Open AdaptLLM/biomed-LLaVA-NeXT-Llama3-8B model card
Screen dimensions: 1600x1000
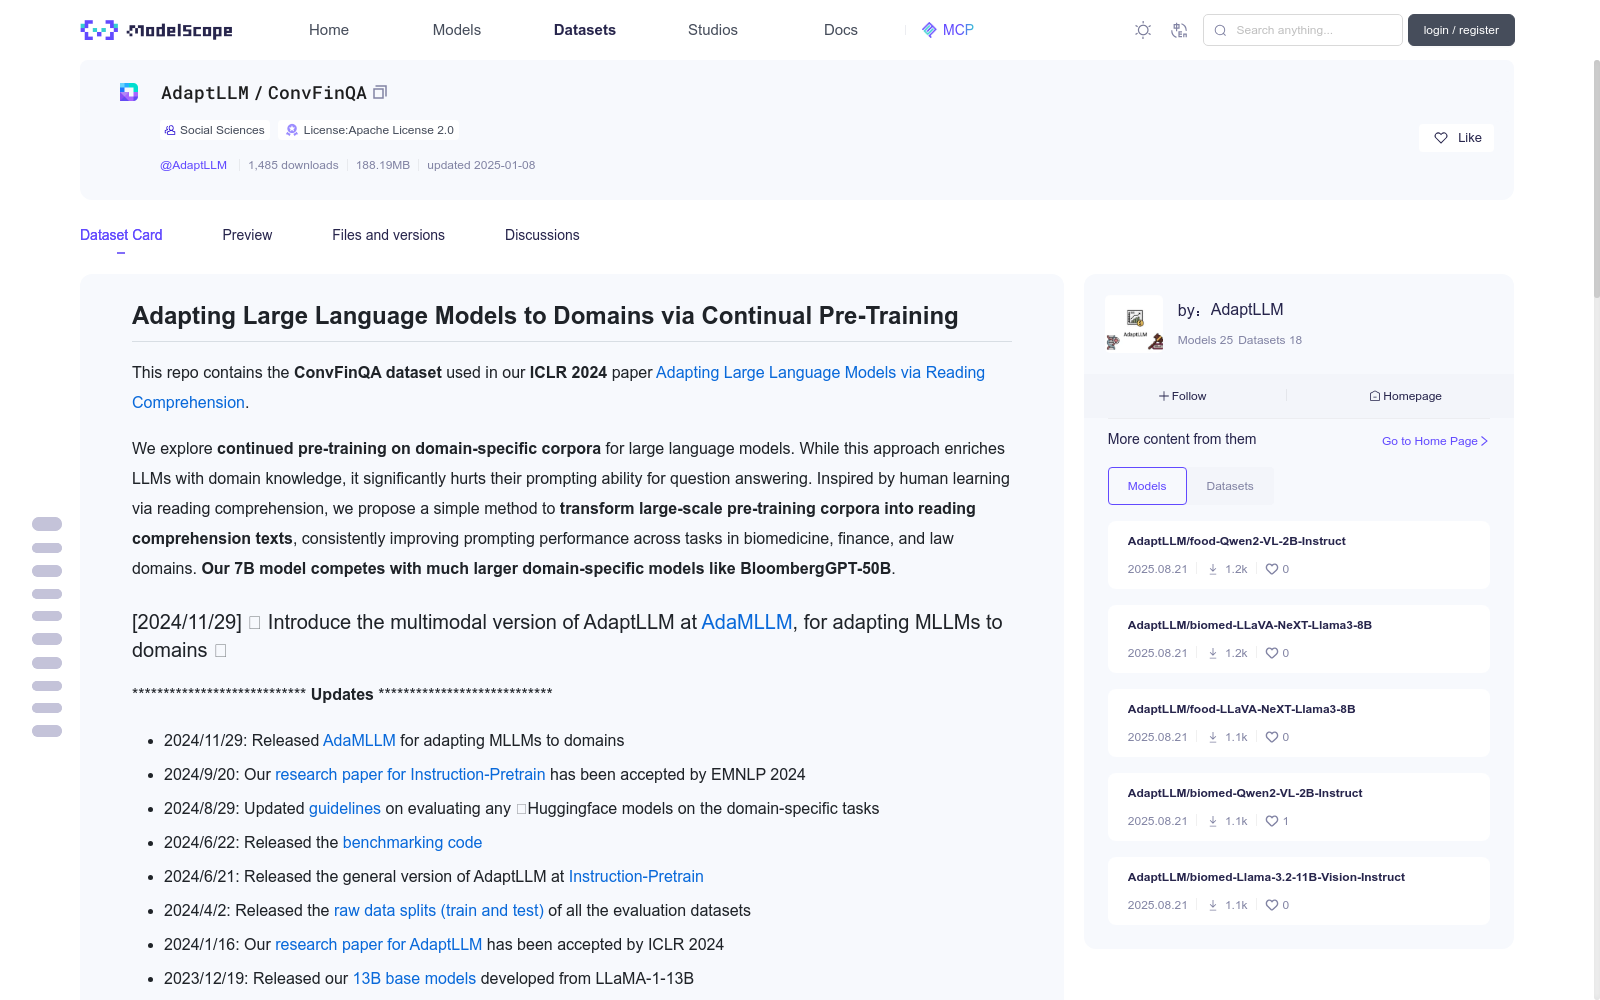click(1299, 639)
